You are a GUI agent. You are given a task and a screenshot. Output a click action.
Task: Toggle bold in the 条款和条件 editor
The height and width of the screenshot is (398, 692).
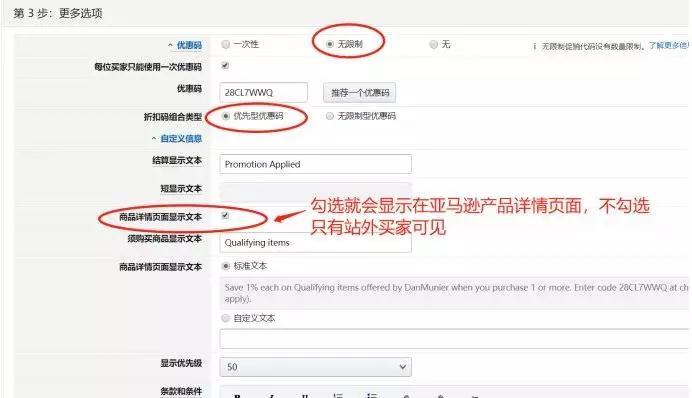237,395
